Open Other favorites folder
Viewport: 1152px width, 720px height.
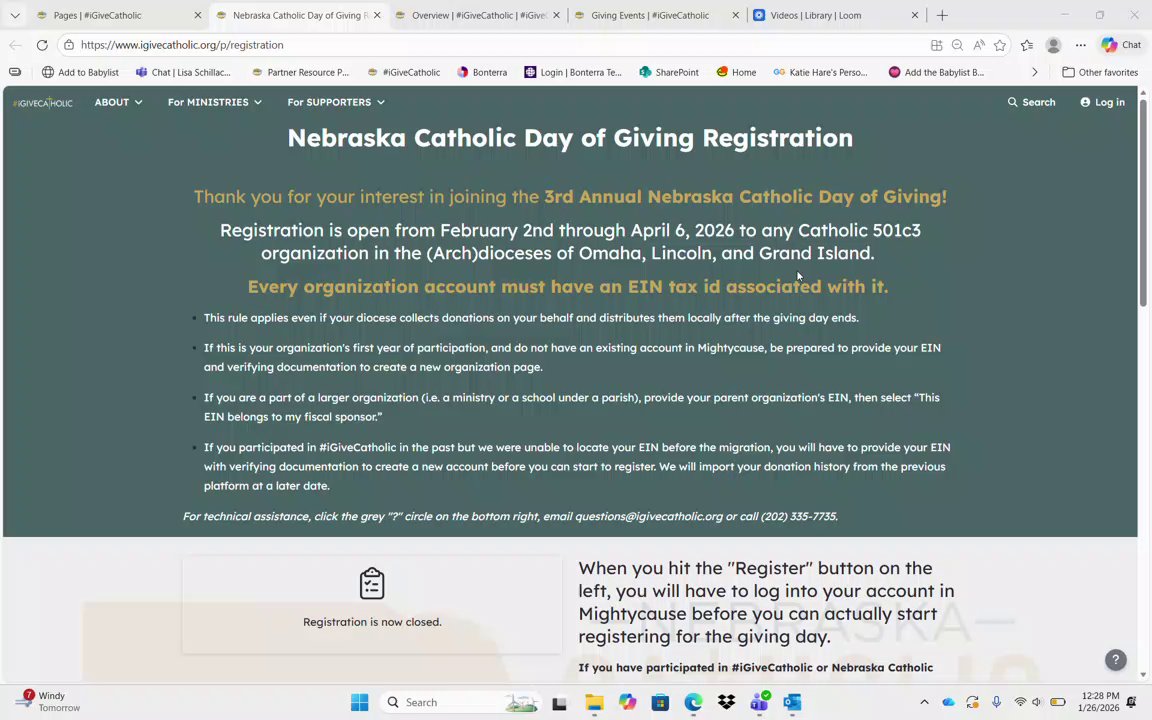click(x=1100, y=72)
